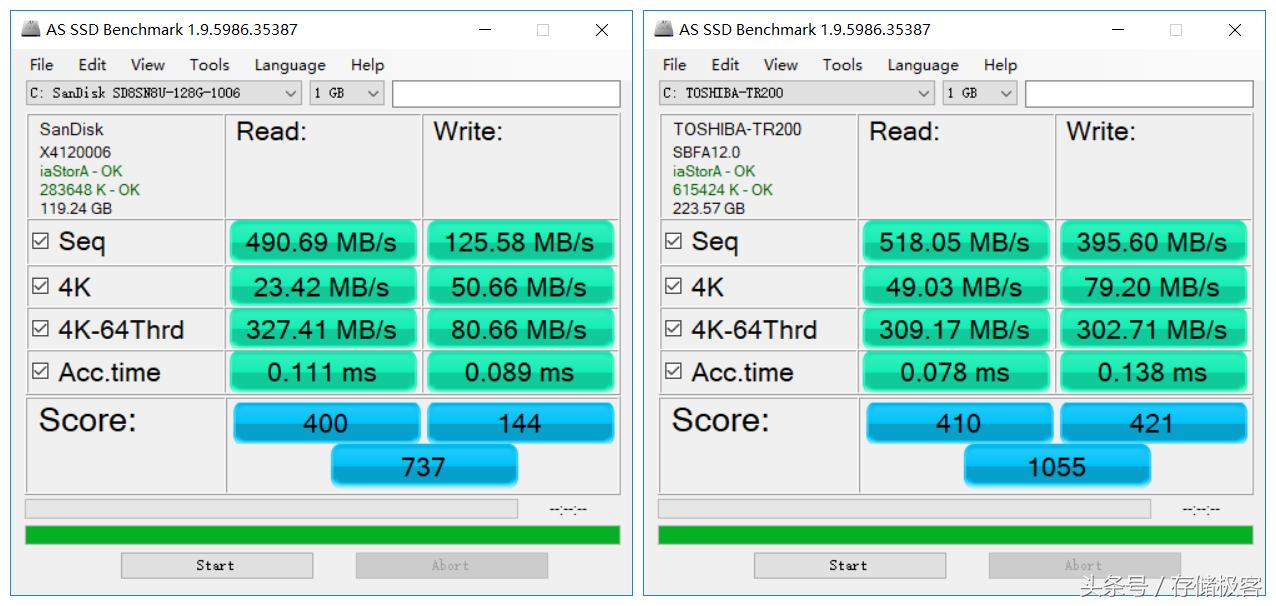Click the green progress bar in left window
Viewport: 1276px width, 606px height.
(x=322, y=535)
